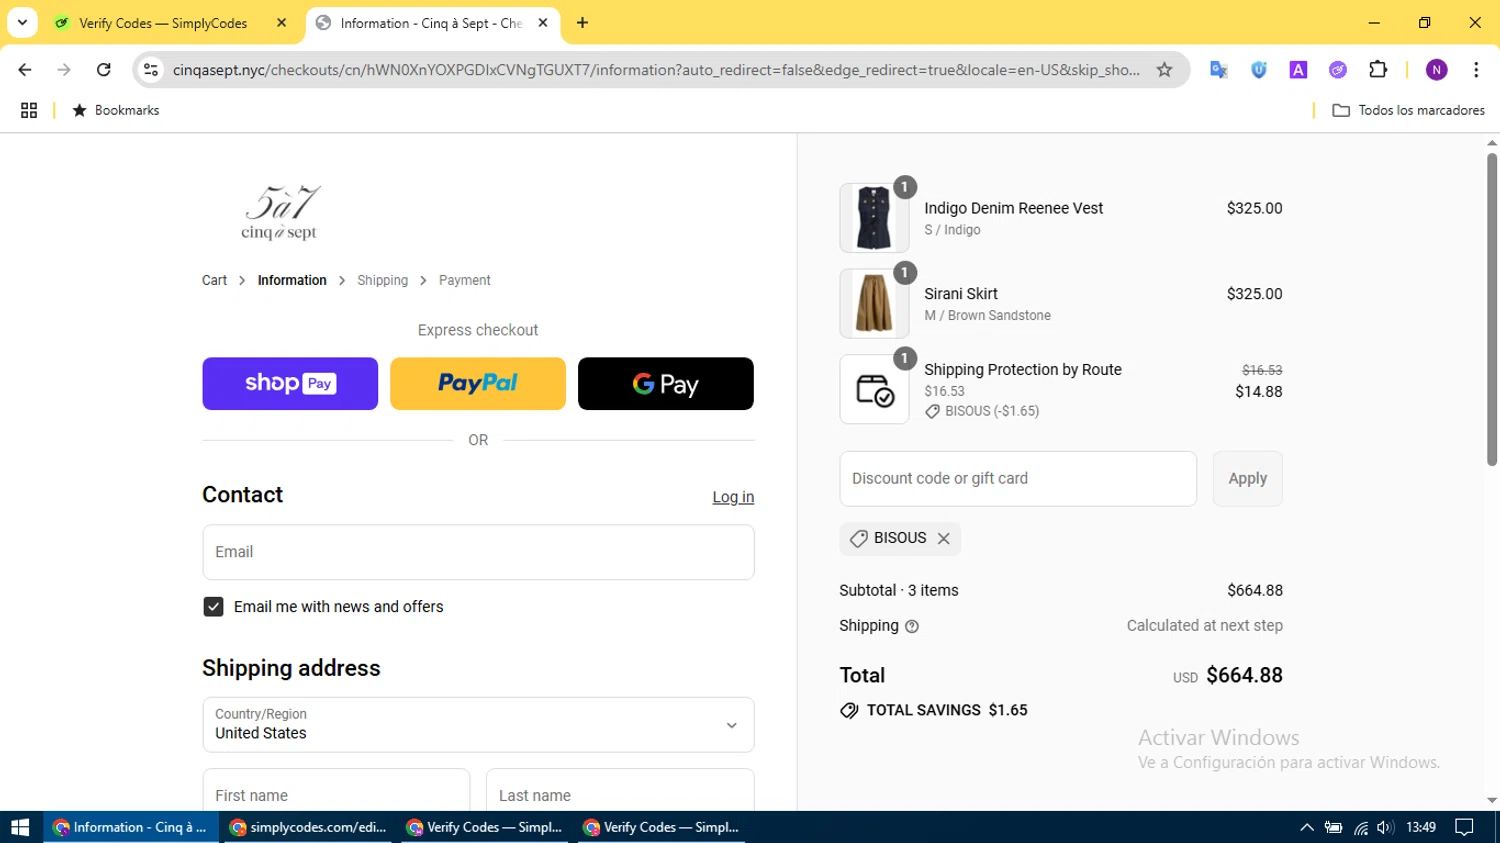Open the Windows notification center
1500x843 pixels.
point(1465,827)
